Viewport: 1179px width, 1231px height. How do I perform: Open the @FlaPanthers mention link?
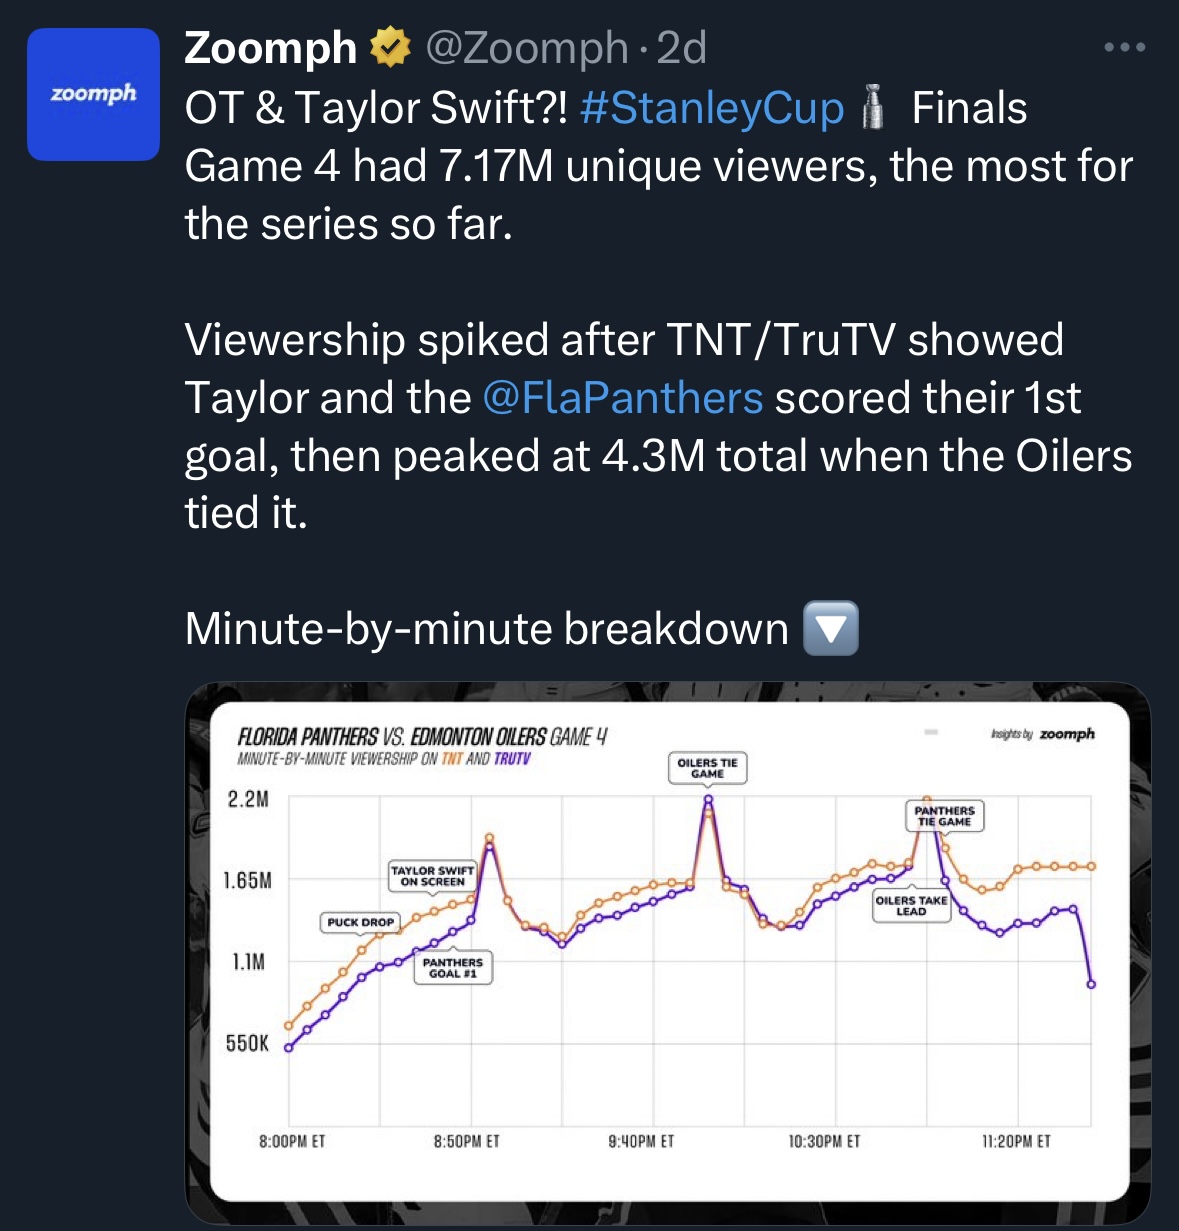622,398
